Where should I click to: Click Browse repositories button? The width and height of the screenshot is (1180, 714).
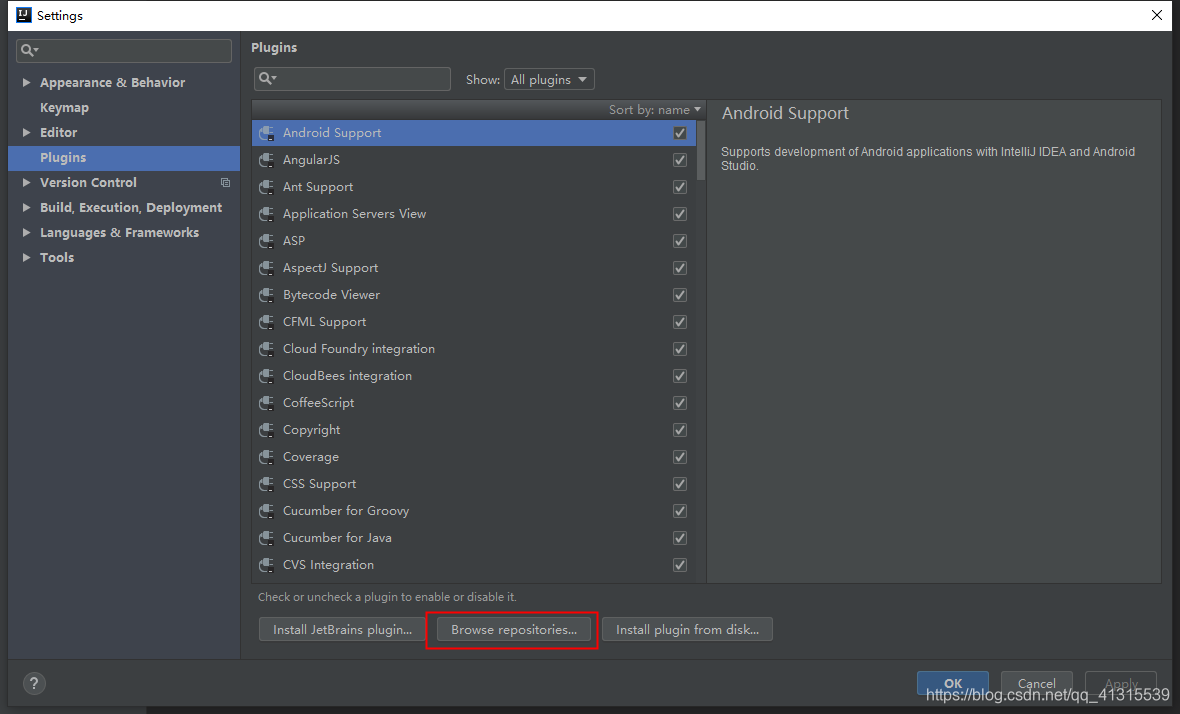coord(514,630)
